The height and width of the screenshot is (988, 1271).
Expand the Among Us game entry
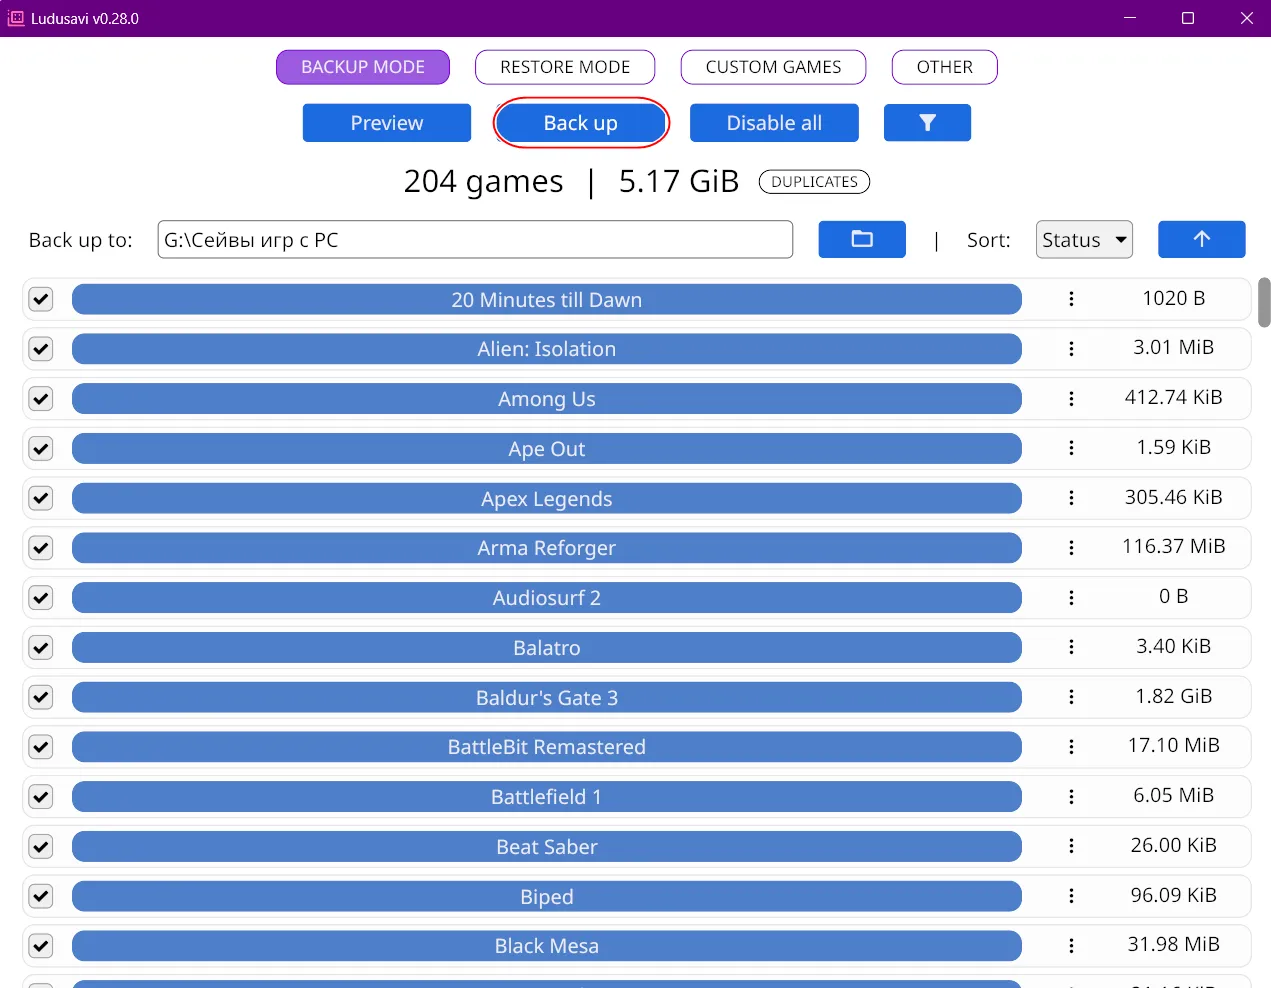coord(547,399)
